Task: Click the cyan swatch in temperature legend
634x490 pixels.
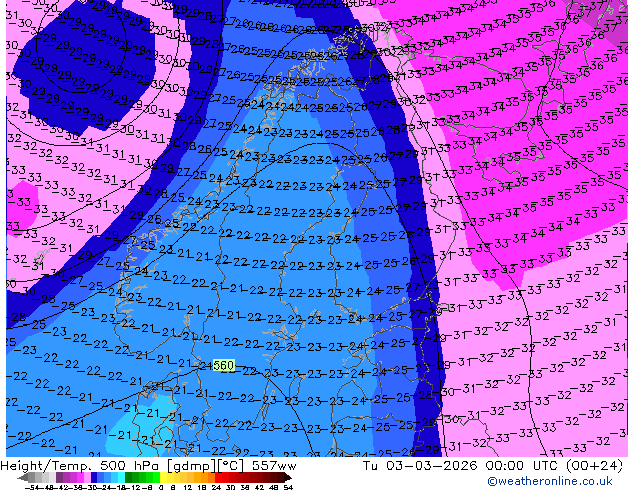Action: [121, 478]
